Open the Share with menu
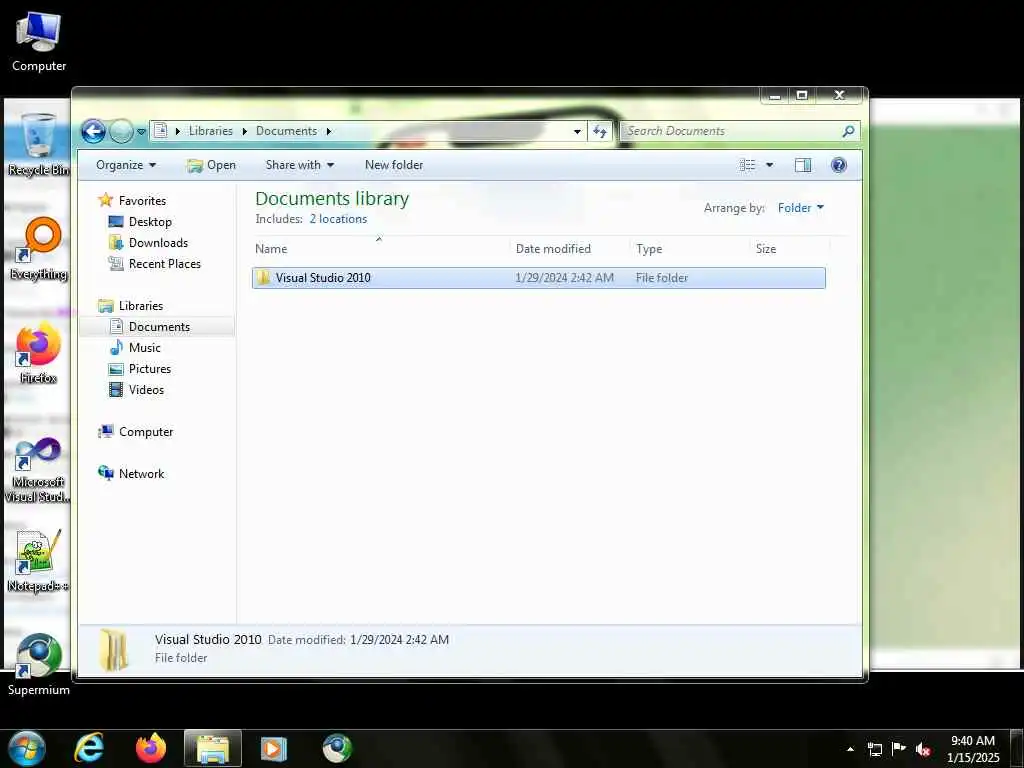Viewport: 1024px width, 768px height. tap(300, 165)
